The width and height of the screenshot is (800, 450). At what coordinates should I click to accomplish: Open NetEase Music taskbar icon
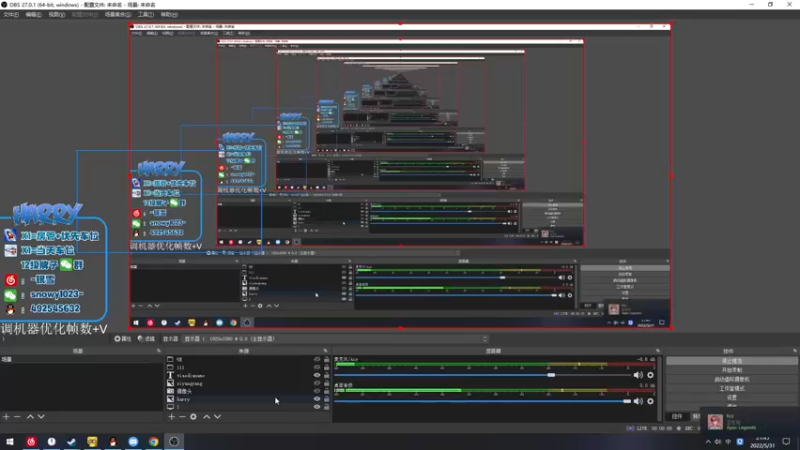31,442
